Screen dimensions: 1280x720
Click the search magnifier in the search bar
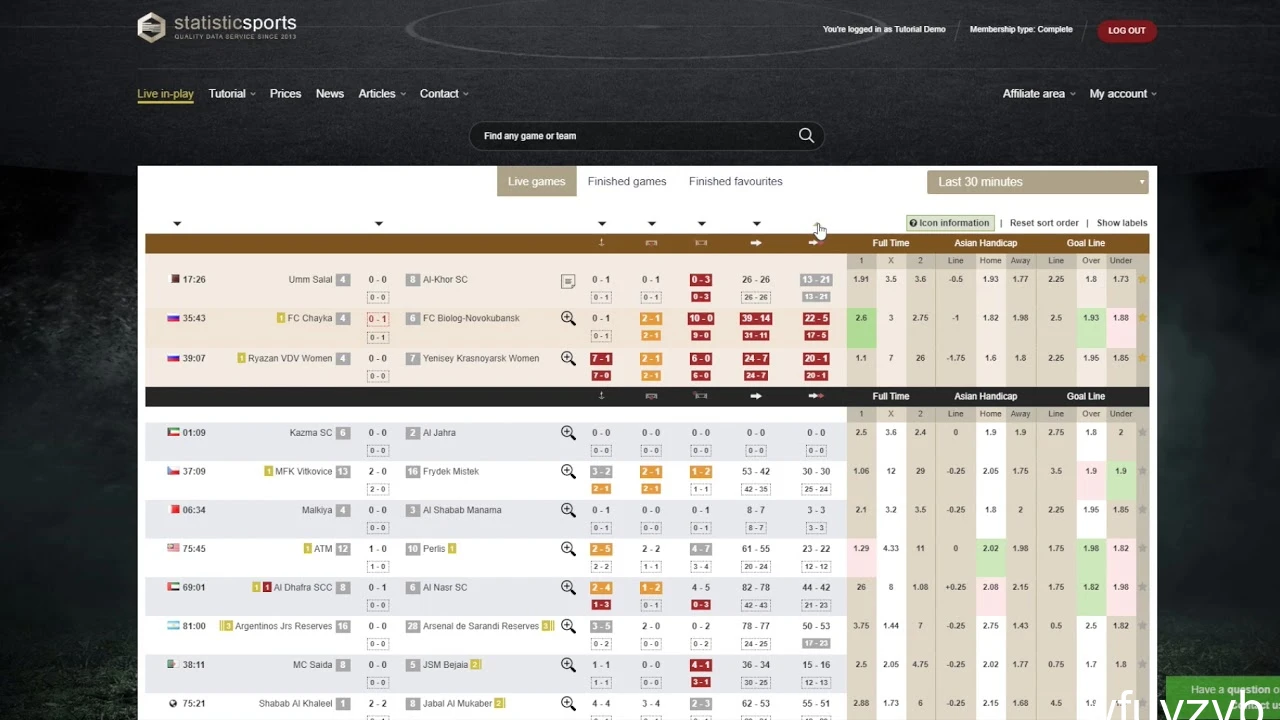pyautogui.click(x=806, y=136)
